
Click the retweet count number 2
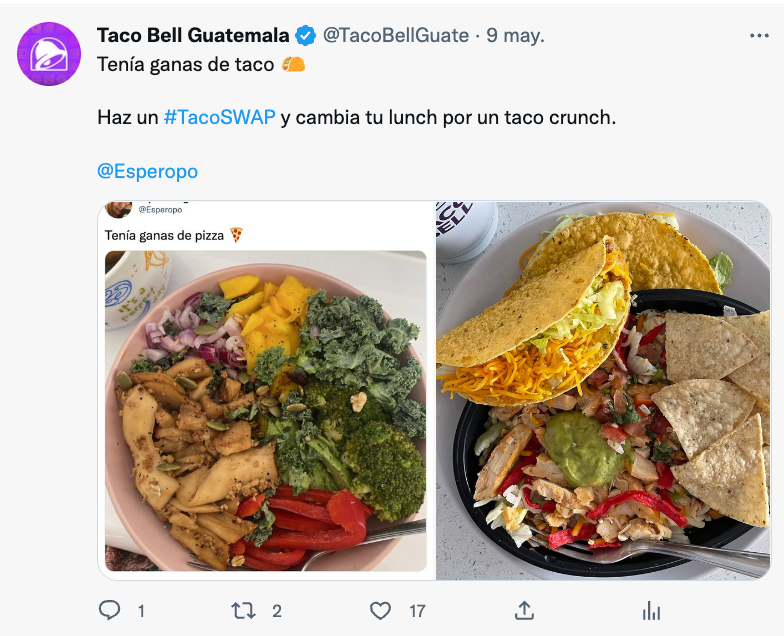[277, 611]
